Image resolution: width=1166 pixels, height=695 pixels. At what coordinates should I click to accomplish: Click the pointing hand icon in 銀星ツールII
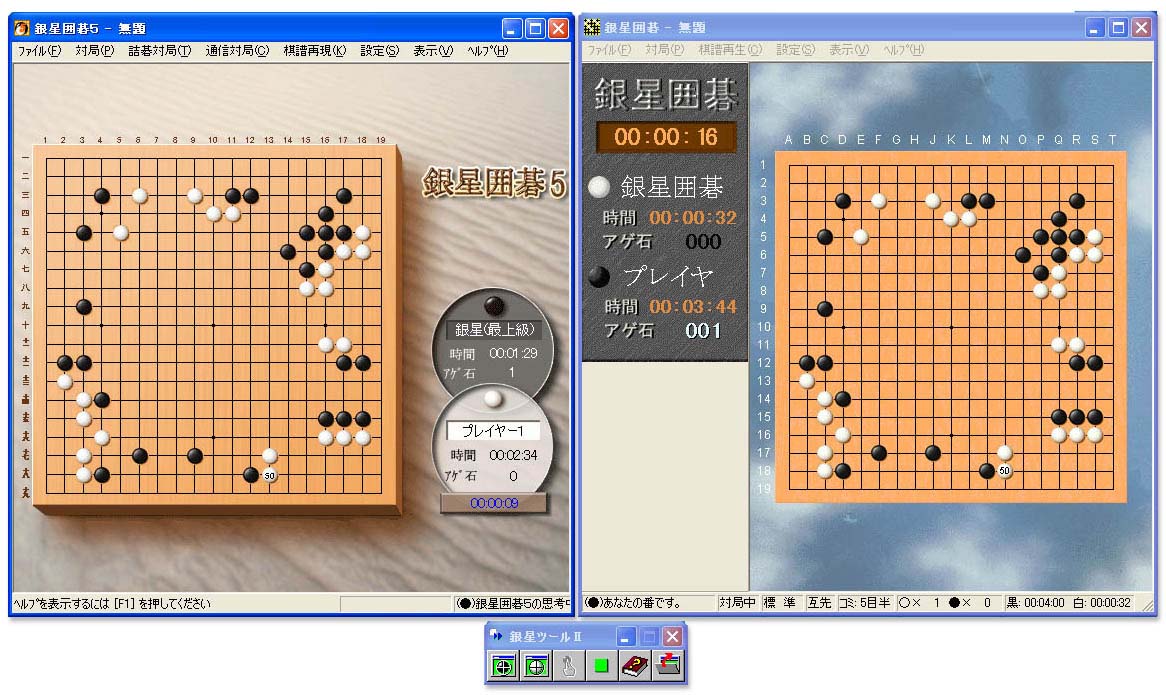pyautogui.click(x=569, y=665)
